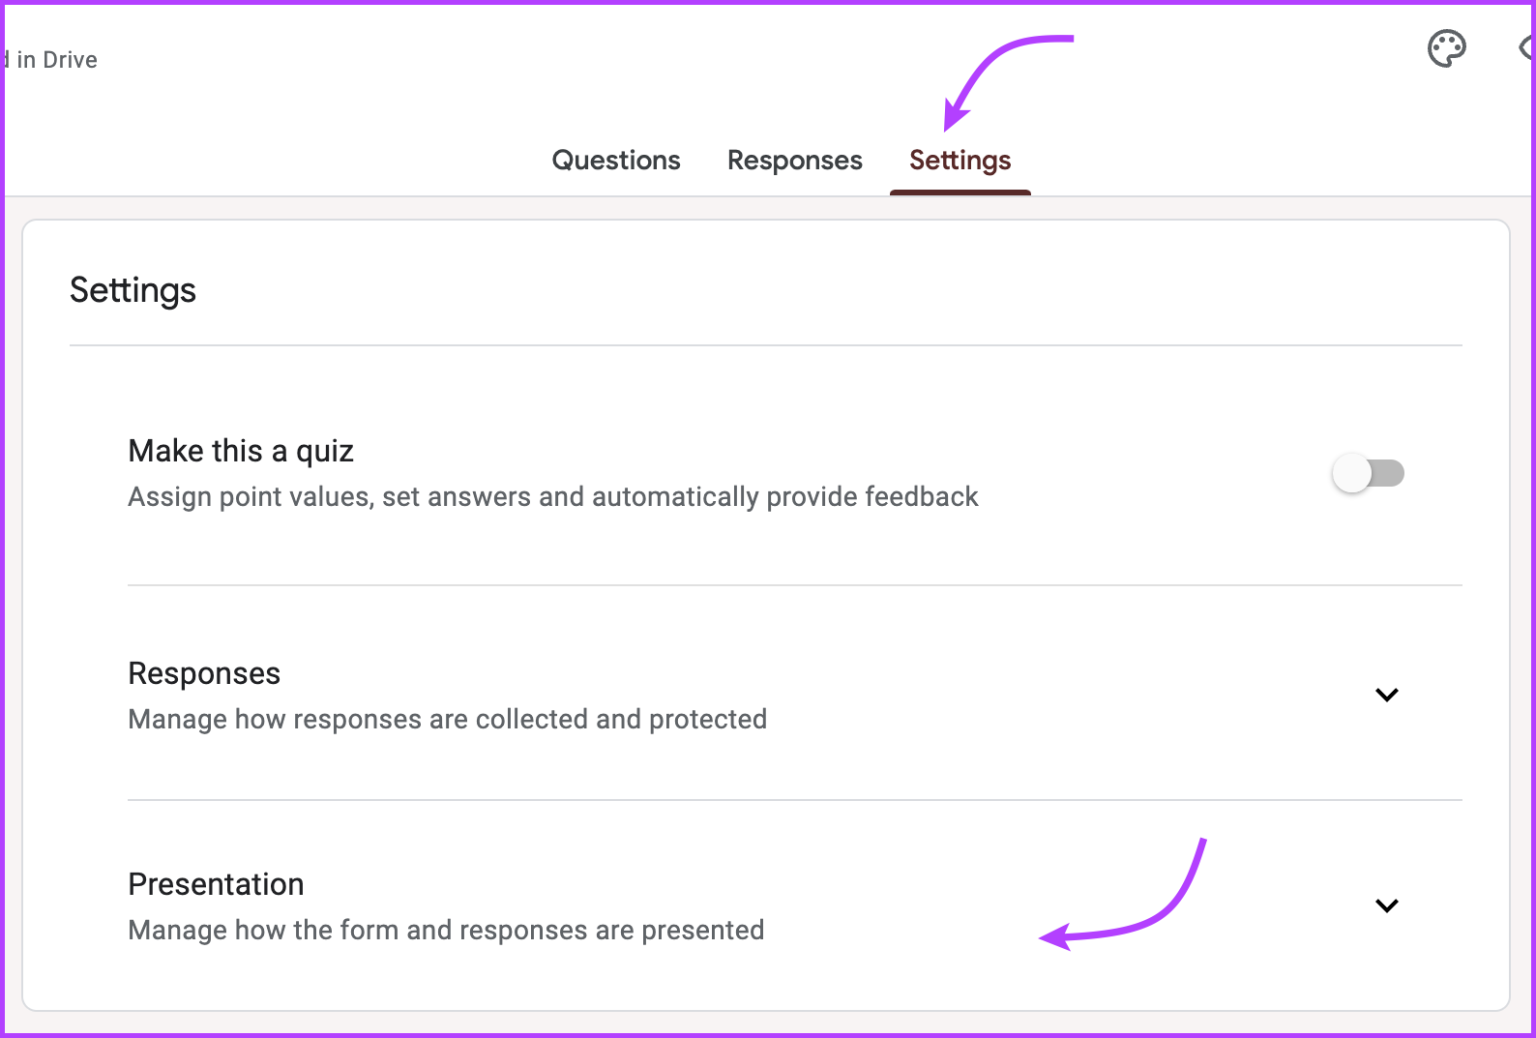Click the form preview eye icon
The width and height of the screenshot is (1536, 1038).
1525,47
